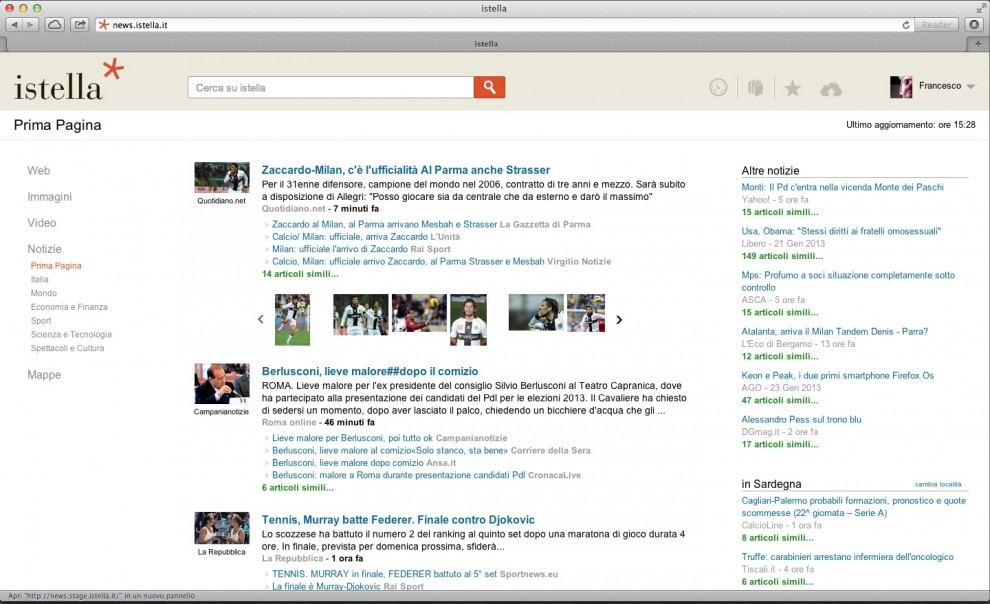Click first player photo in carousel
Image resolution: width=990 pixels, height=604 pixels.
tap(292, 319)
